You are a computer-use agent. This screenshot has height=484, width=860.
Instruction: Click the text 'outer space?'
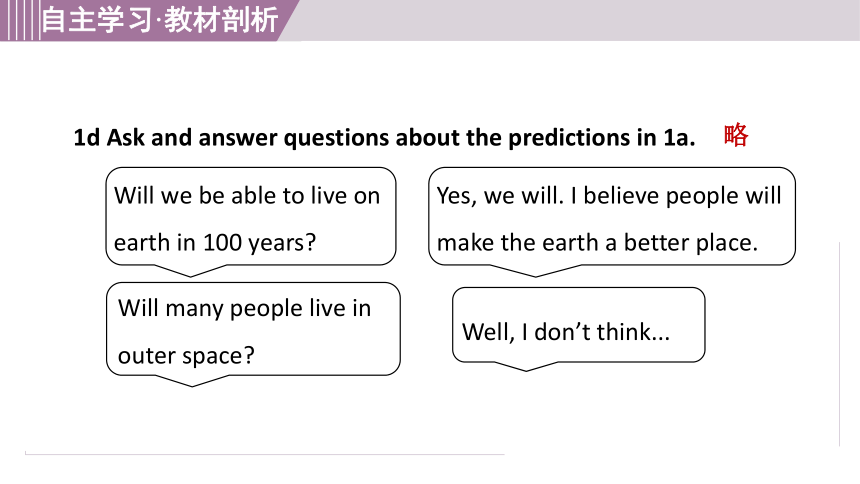(186, 356)
